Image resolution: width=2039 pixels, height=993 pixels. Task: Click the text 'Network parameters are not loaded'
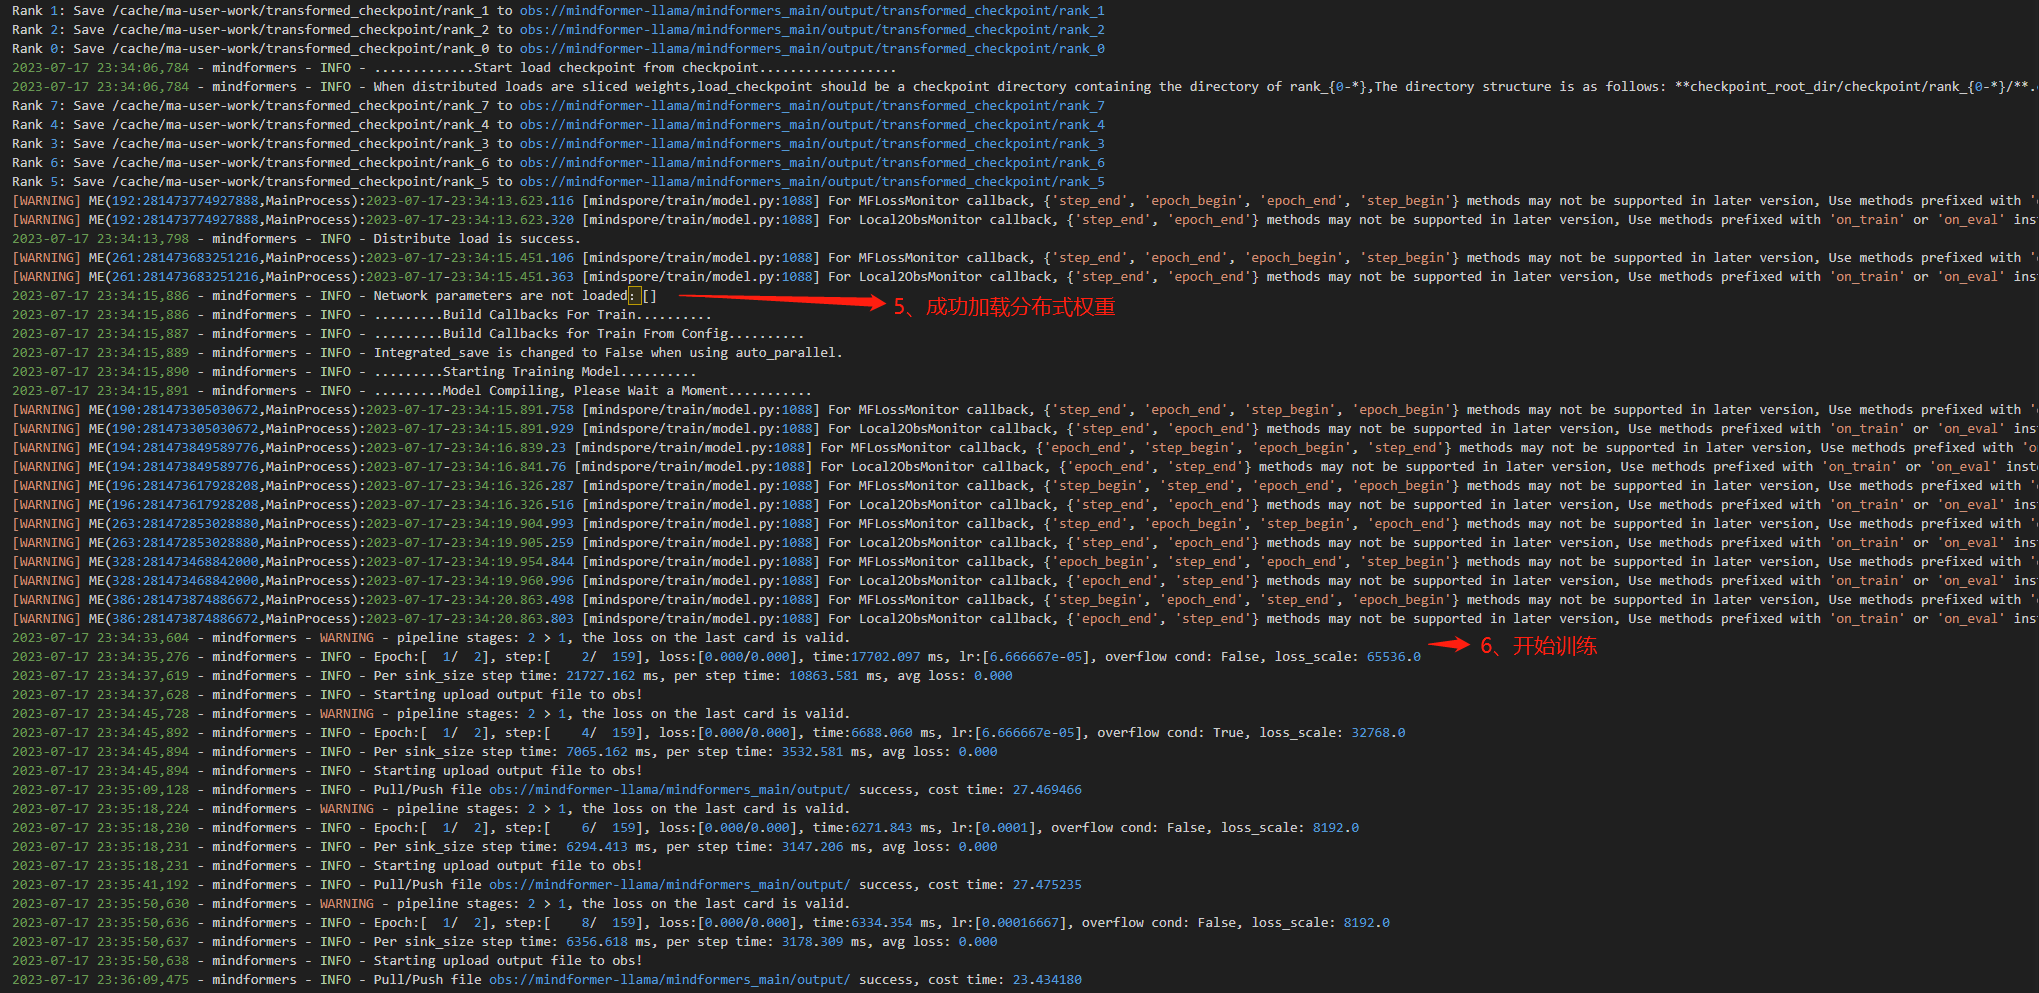[x=500, y=295]
